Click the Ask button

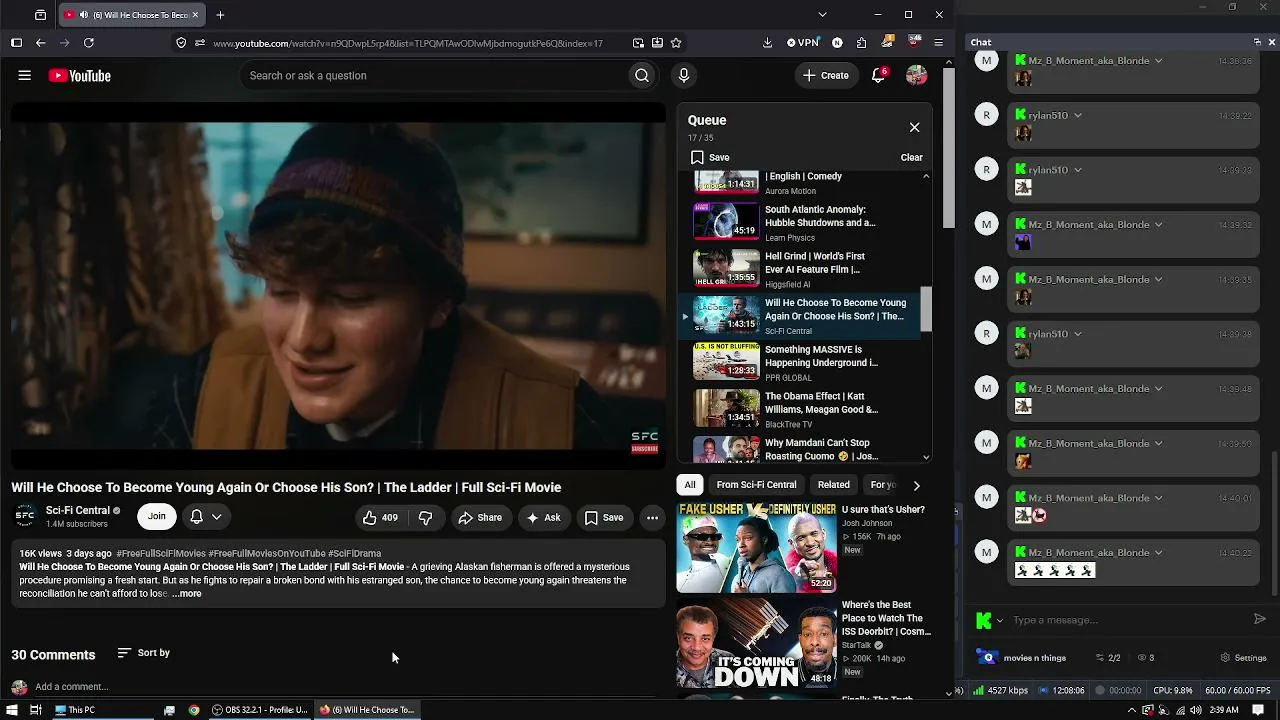[x=544, y=517]
